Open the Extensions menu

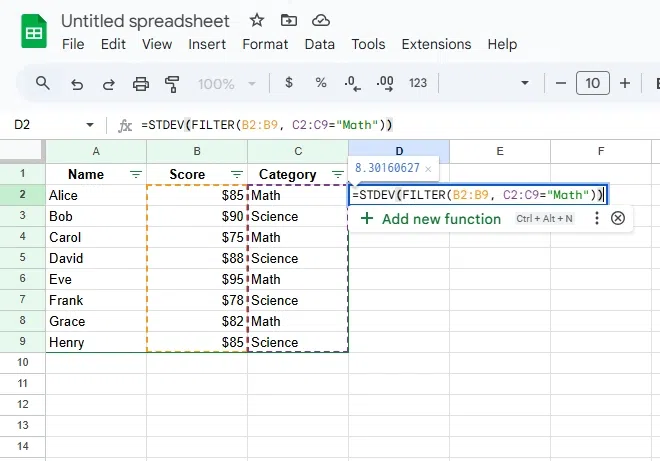click(x=436, y=44)
